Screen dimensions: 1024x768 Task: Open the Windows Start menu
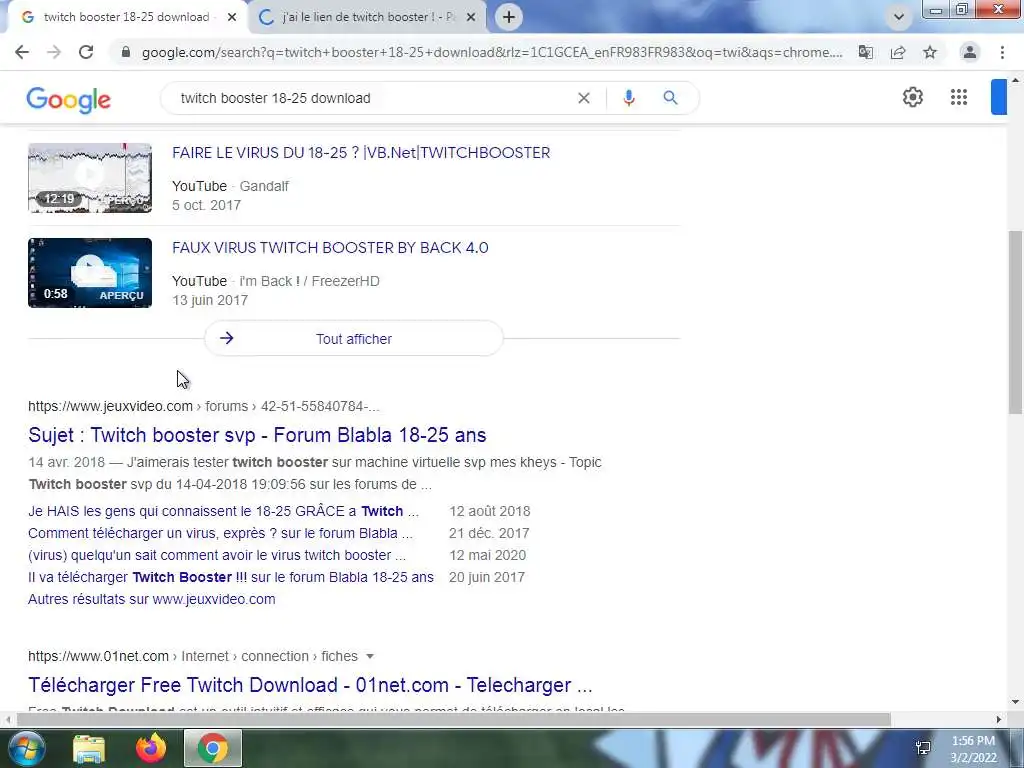25,748
